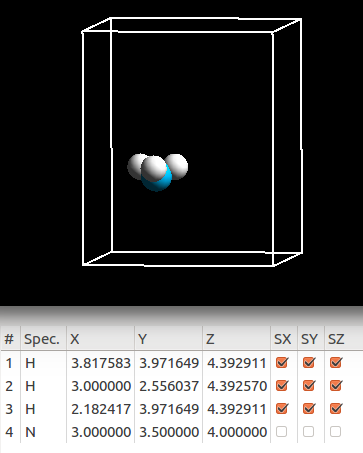Uncheck SY checkbox for atom 1 H

(309, 363)
